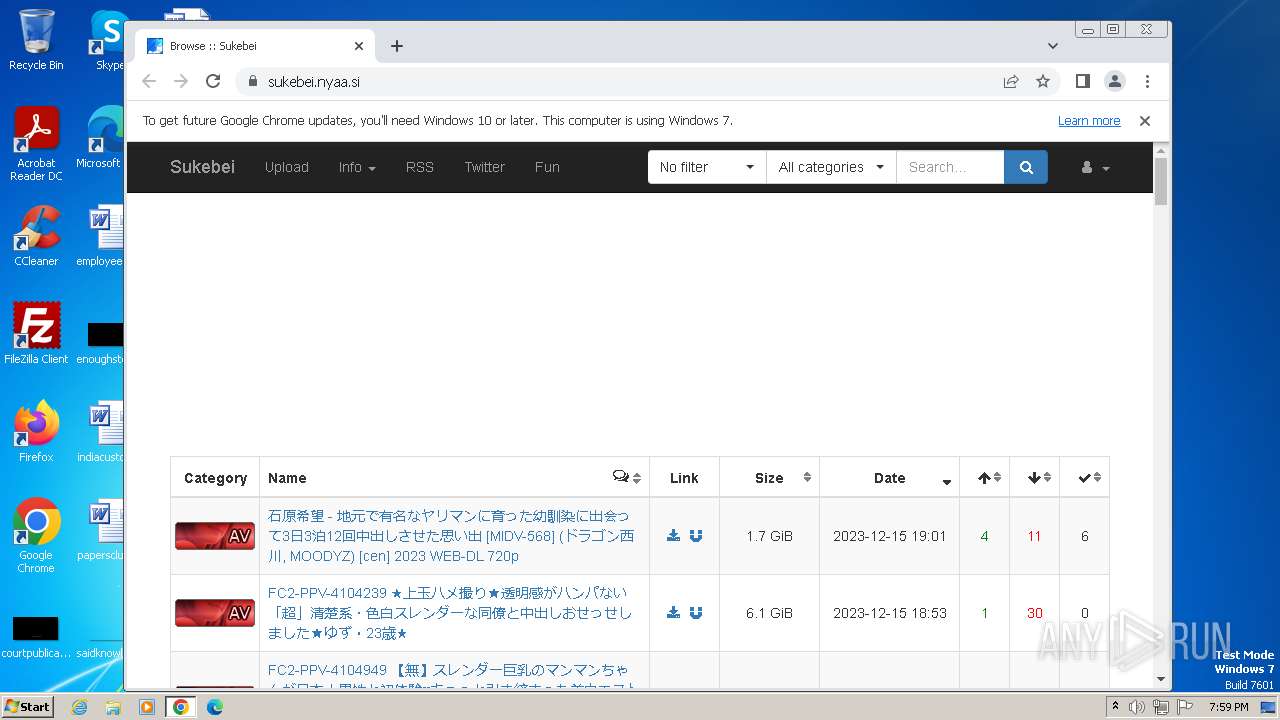Click in the Search input field
The width and height of the screenshot is (1280, 720).
click(x=950, y=167)
